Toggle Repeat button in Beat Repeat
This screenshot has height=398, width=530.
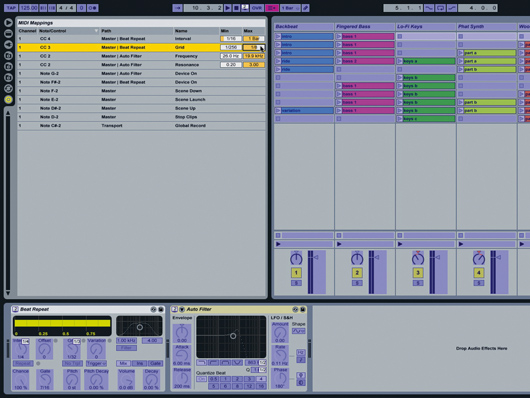[x=23, y=364]
